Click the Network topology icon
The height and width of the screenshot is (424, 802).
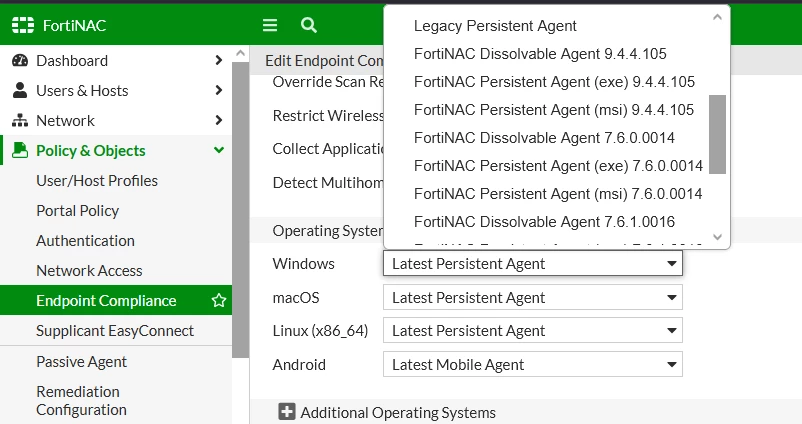click(x=20, y=120)
